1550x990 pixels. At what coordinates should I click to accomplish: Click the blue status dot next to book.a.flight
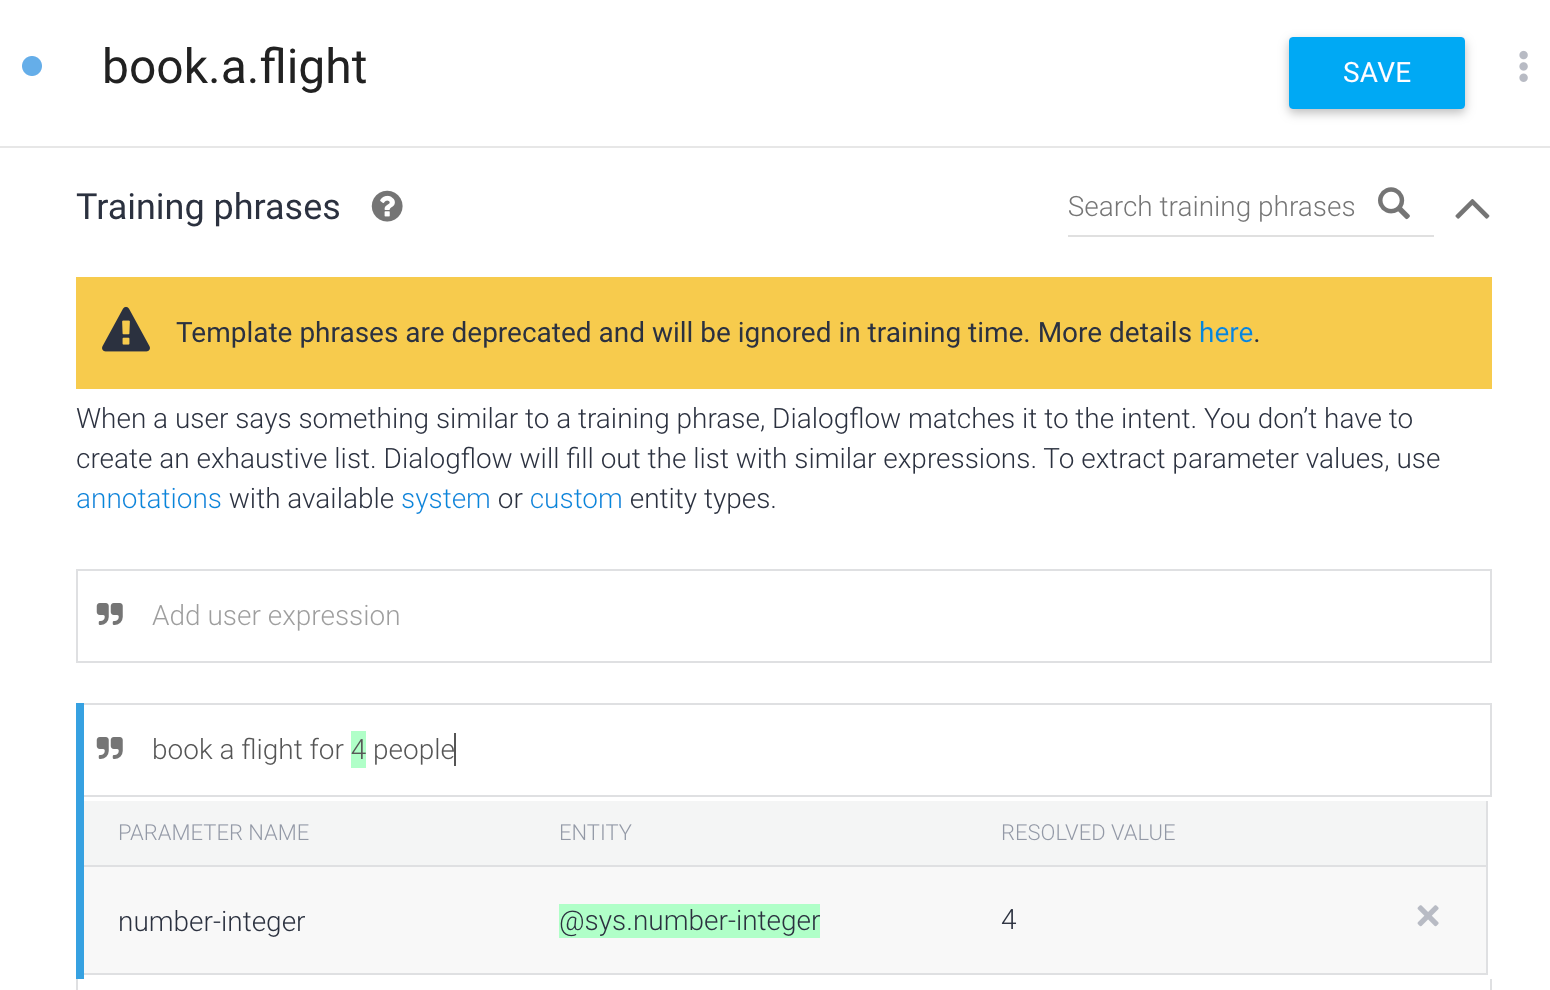tap(32, 66)
